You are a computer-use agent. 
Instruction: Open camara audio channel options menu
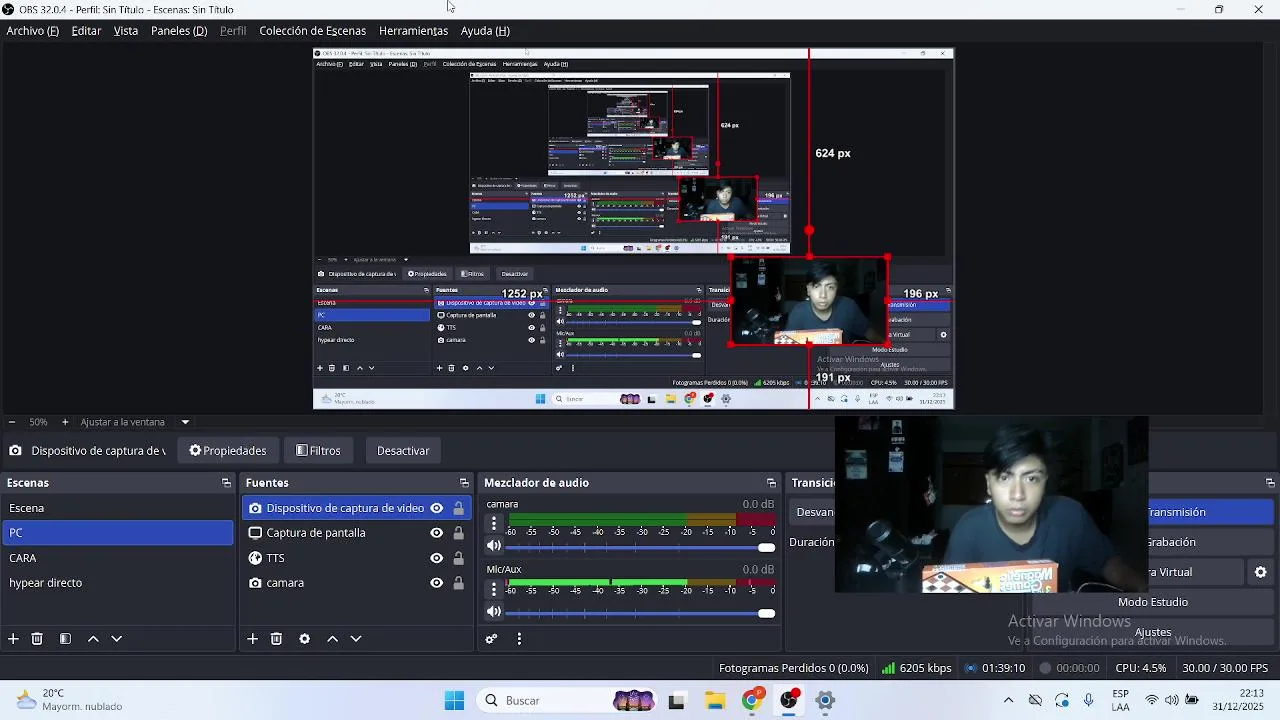pyautogui.click(x=493, y=523)
